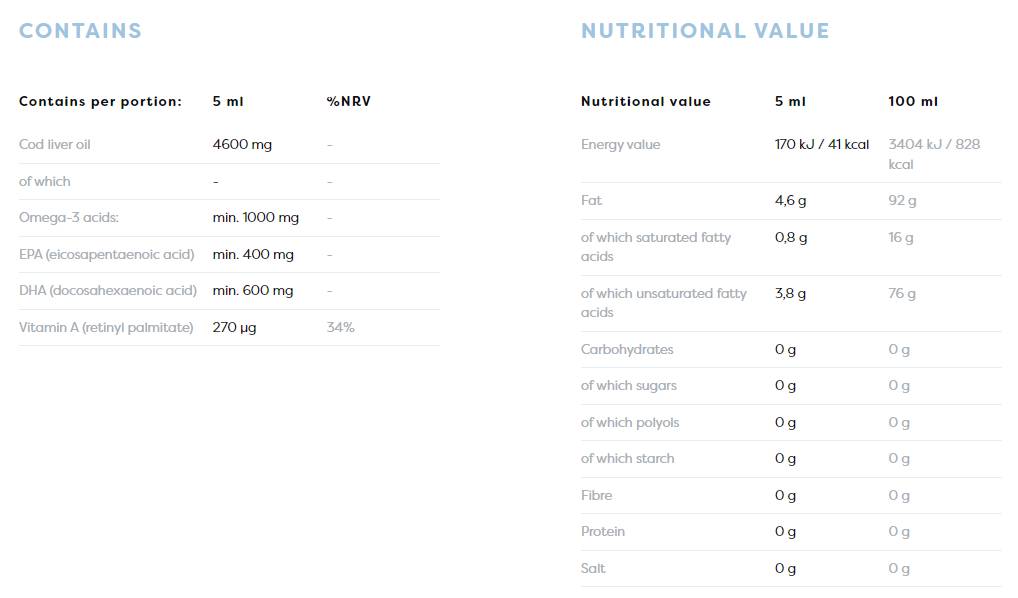
Task: Click the Salt row label
Action: [593, 569]
